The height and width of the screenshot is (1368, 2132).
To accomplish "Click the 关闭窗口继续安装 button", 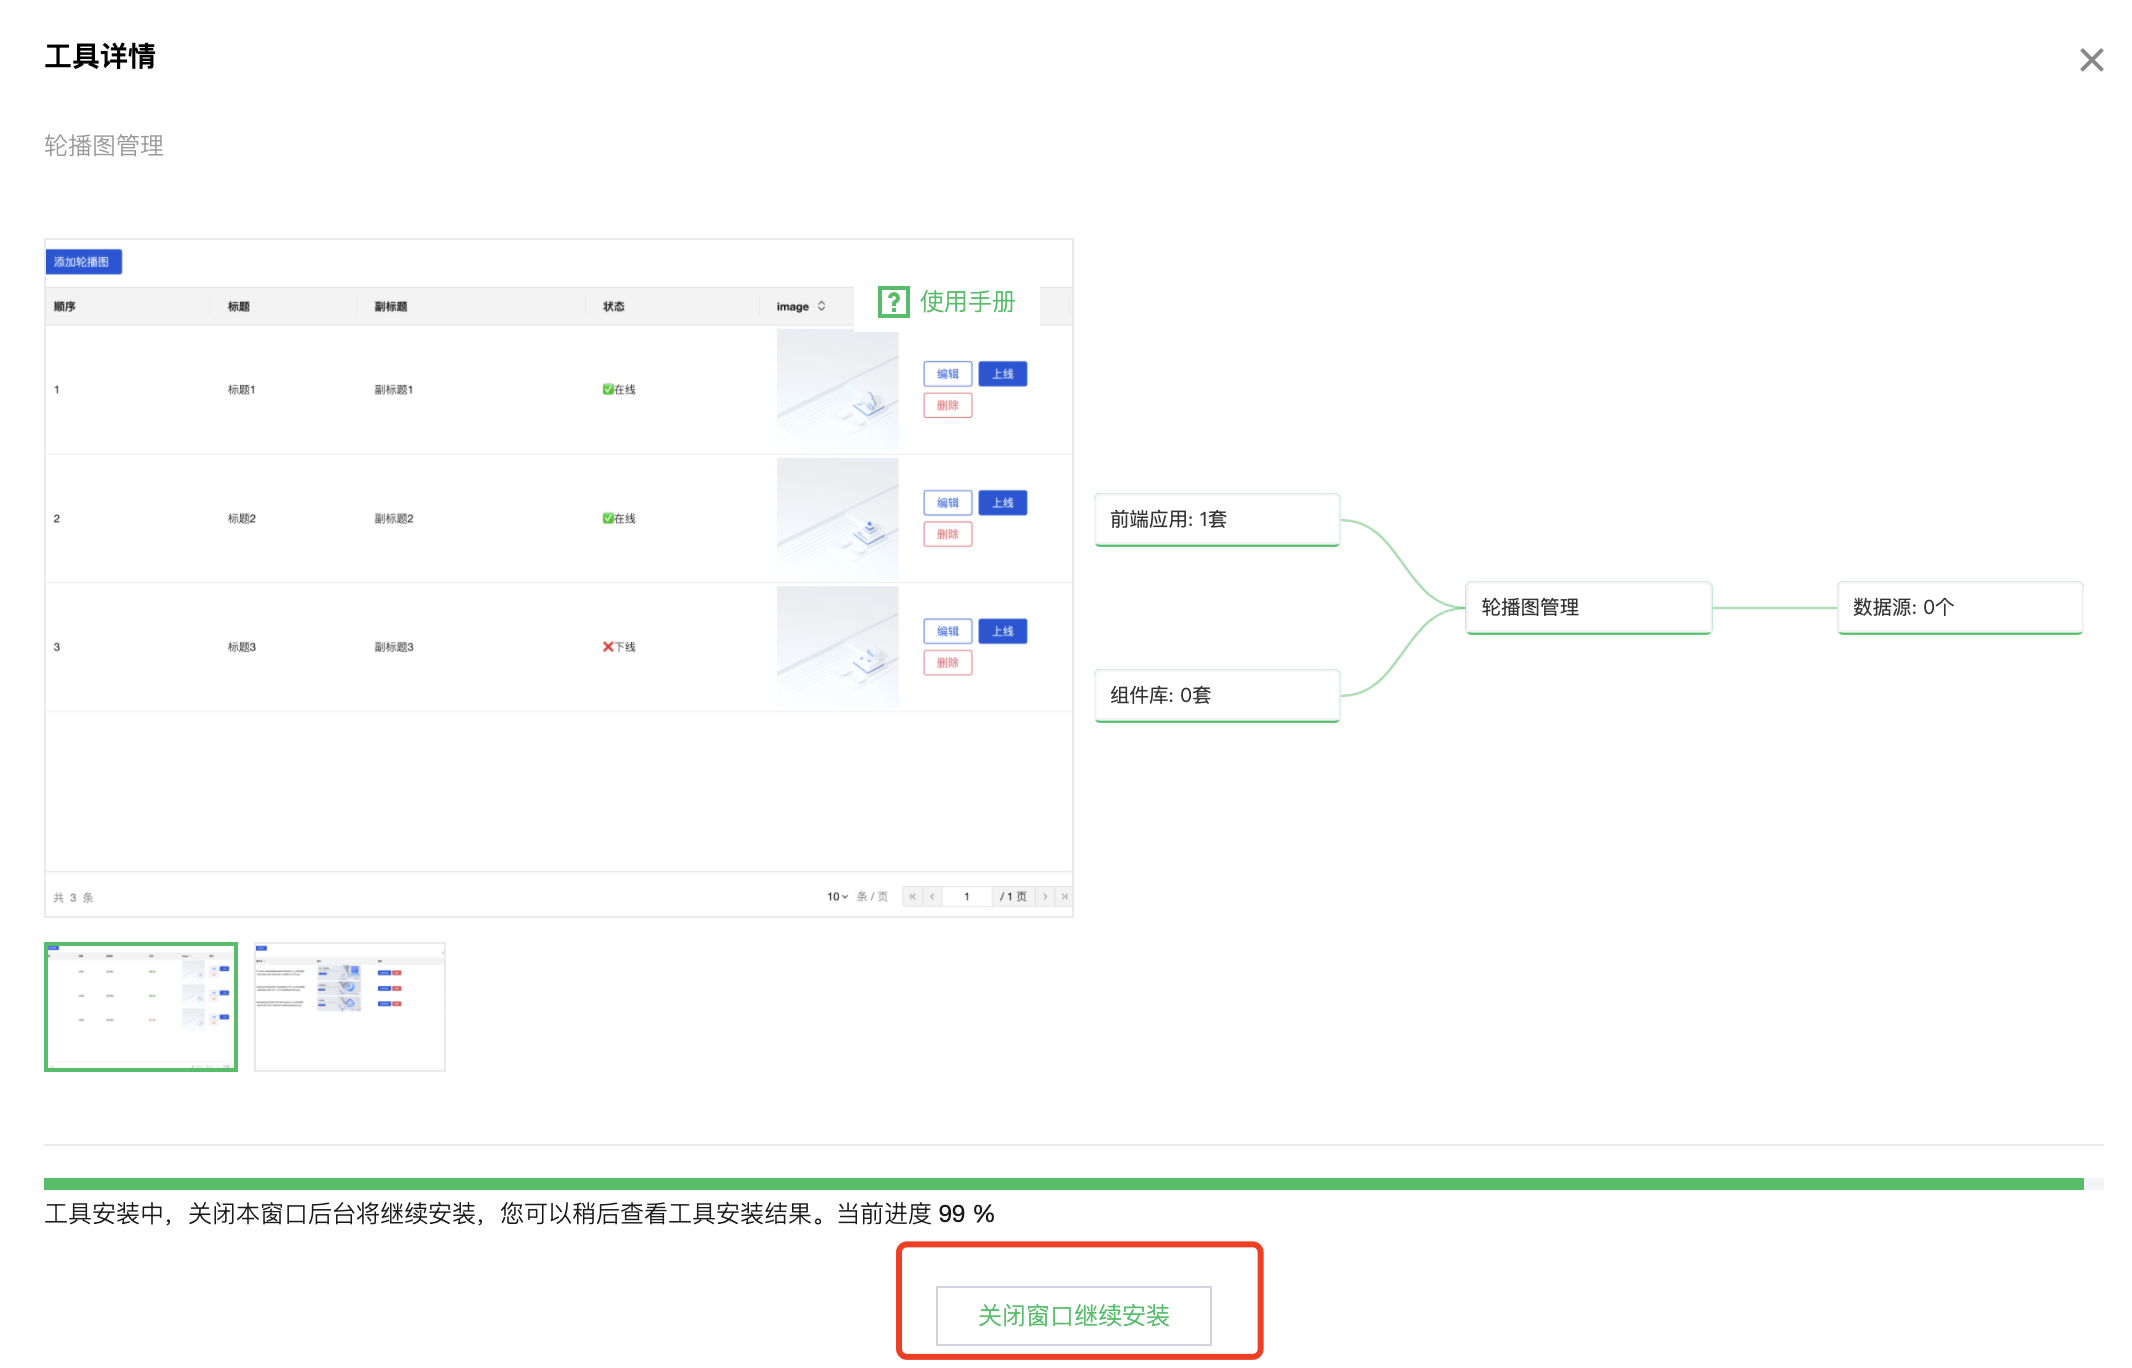I will point(1073,1315).
